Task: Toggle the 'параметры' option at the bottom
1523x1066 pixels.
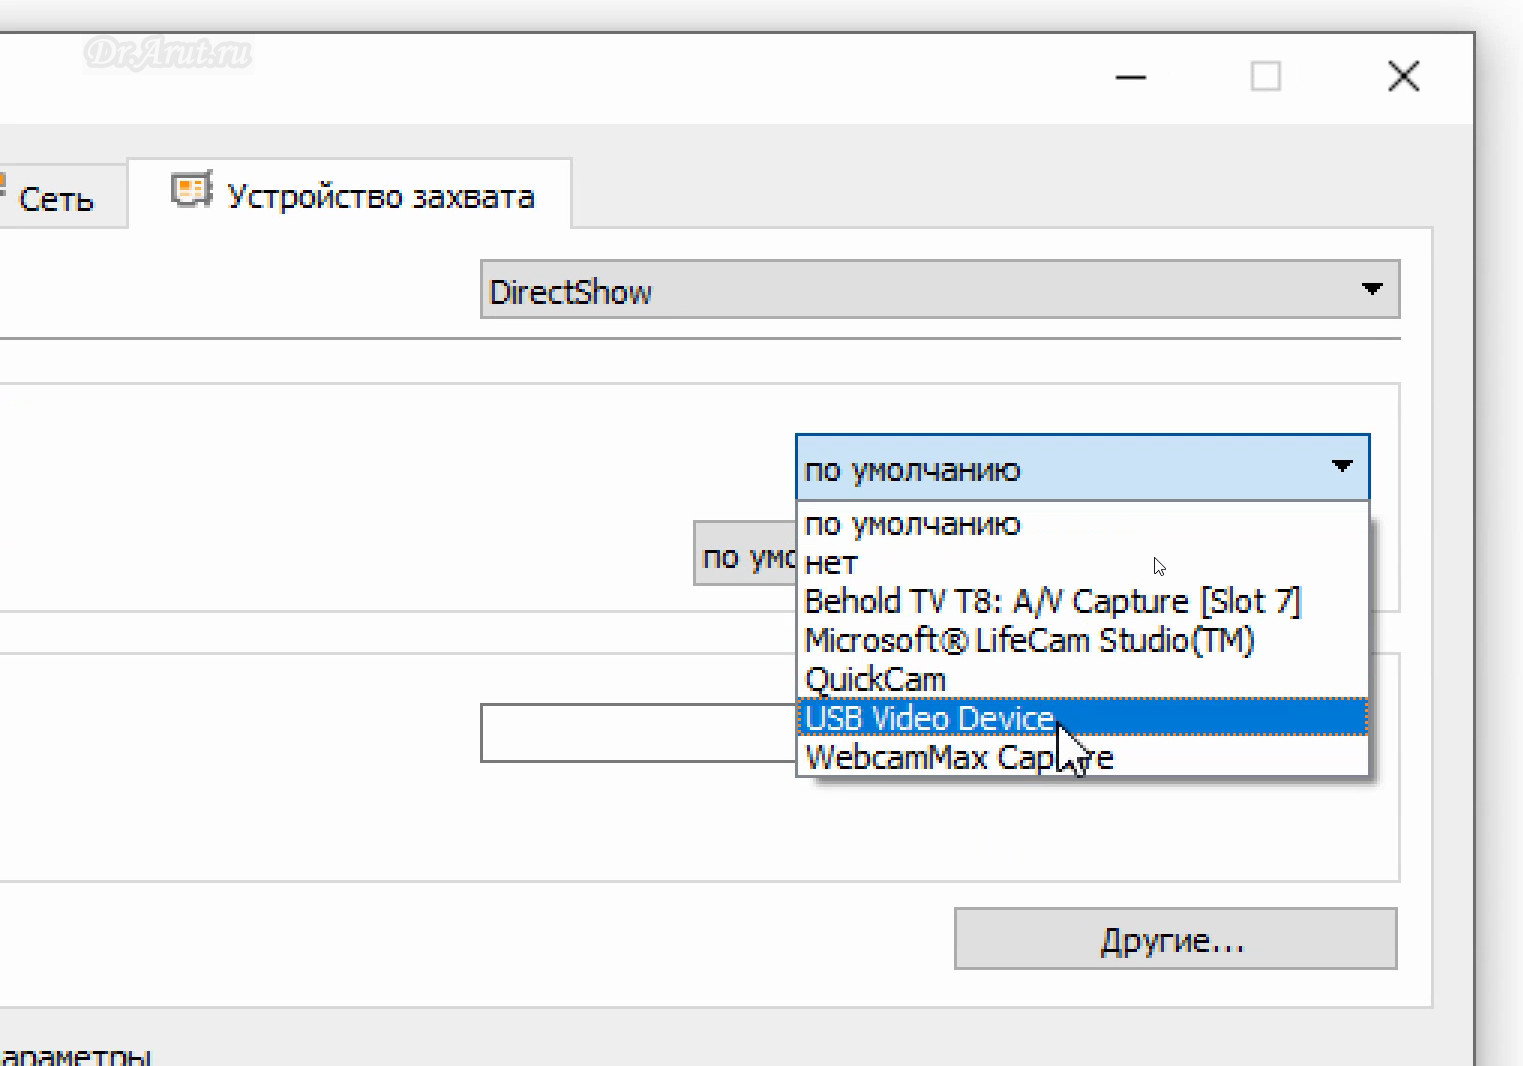Action: point(76,1056)
